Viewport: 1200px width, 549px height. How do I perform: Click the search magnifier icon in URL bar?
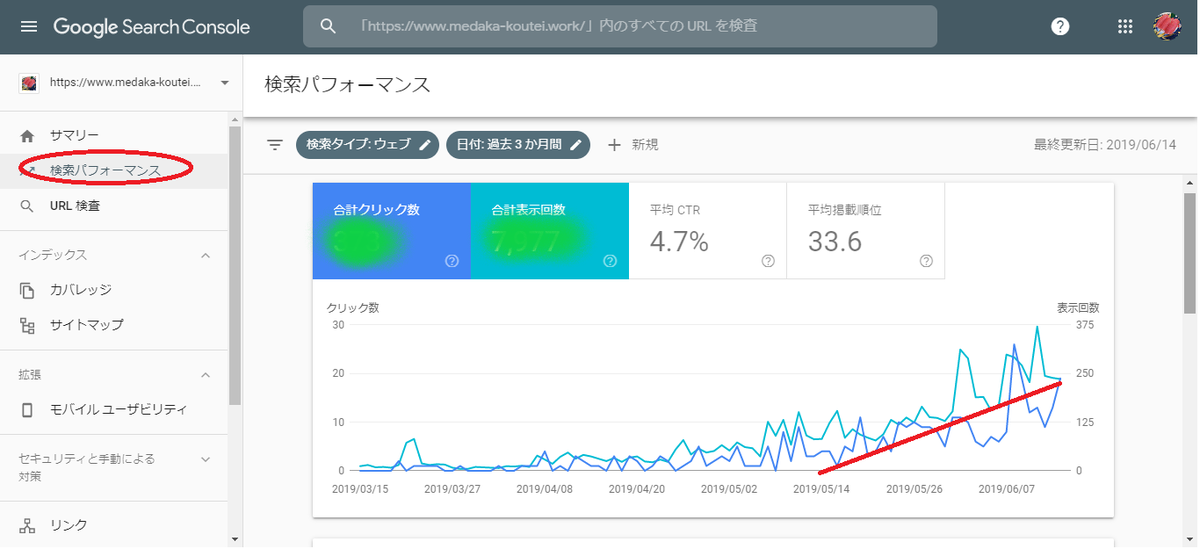328,26
